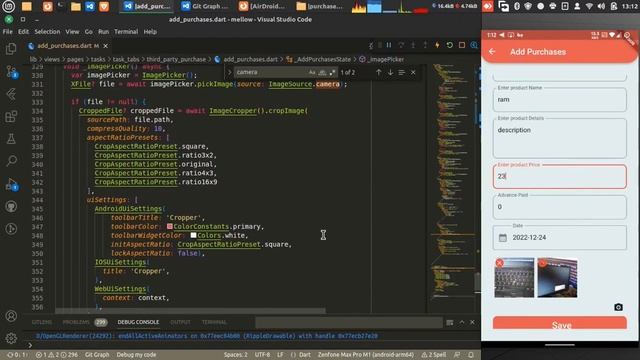
Task: Open the Manage gear in the activity bar
Action: 11,338
